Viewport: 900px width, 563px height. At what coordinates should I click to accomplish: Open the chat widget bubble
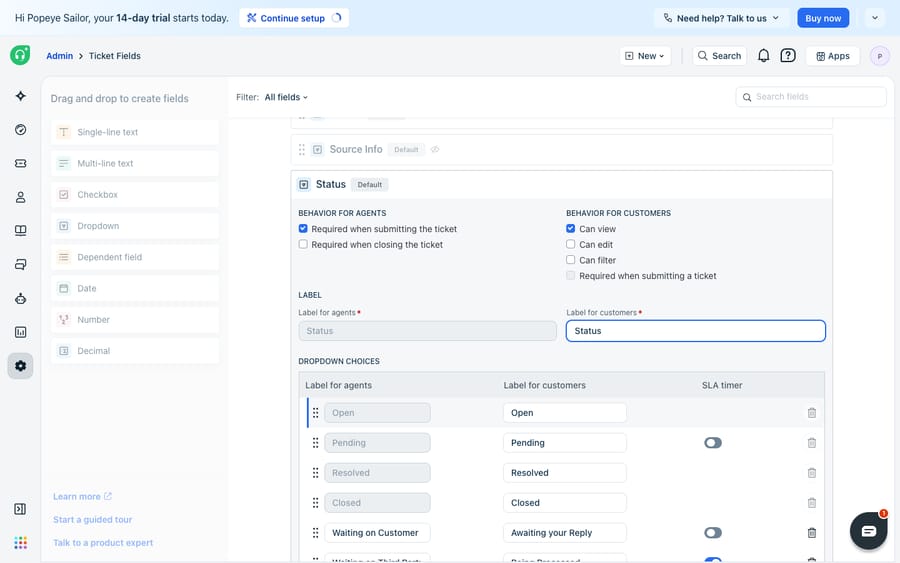[x=868, y=531]
